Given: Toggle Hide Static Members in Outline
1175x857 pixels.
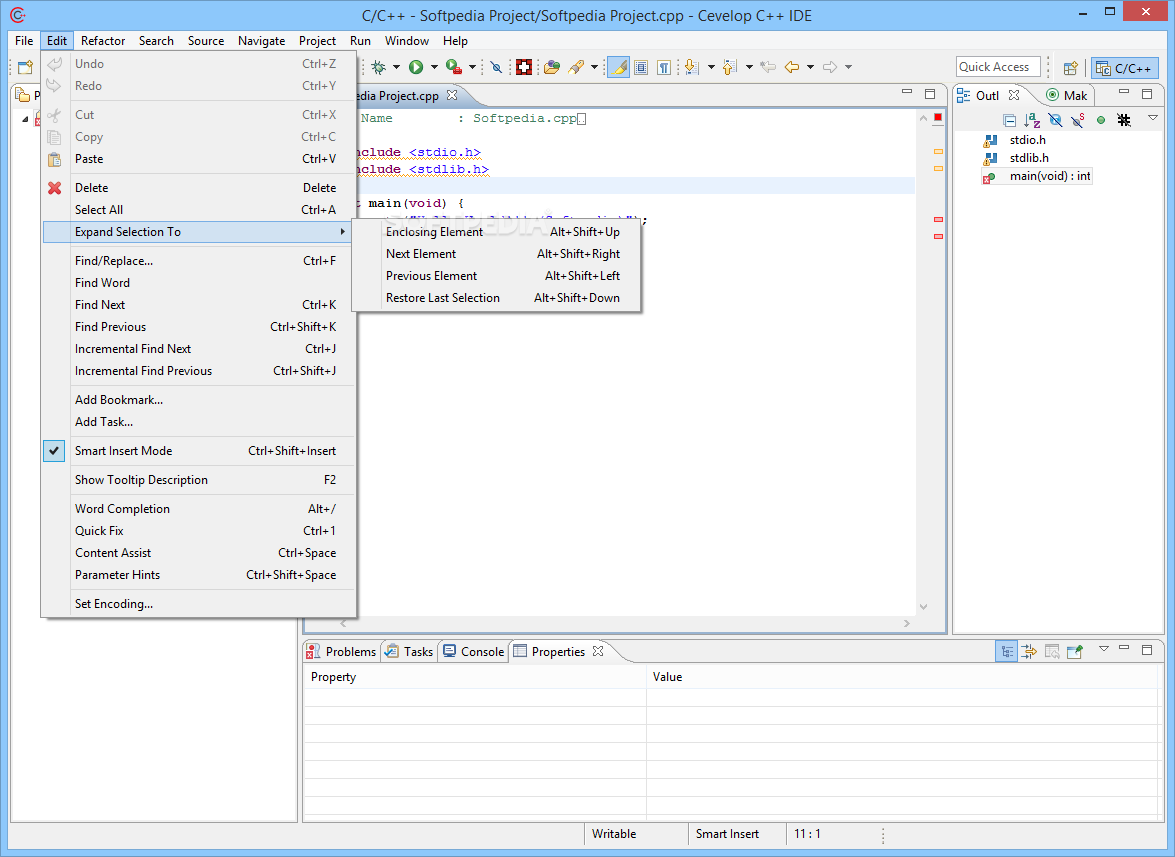Looking at the screenshot, I should click(x=1078, y=120).
